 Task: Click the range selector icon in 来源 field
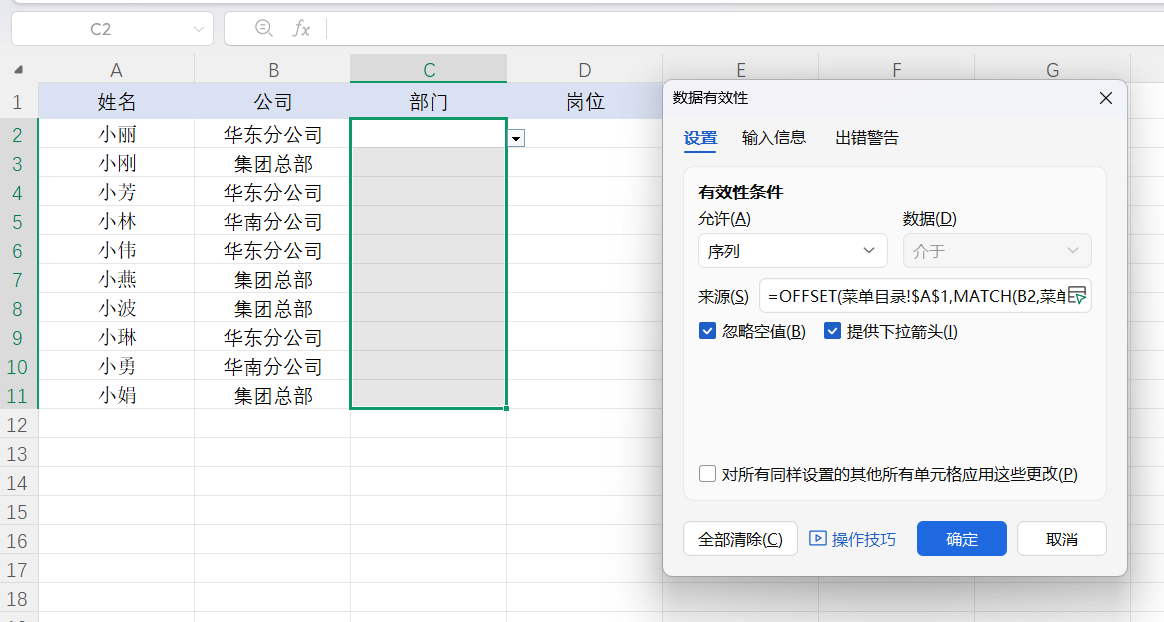(x=1077, y=295)
